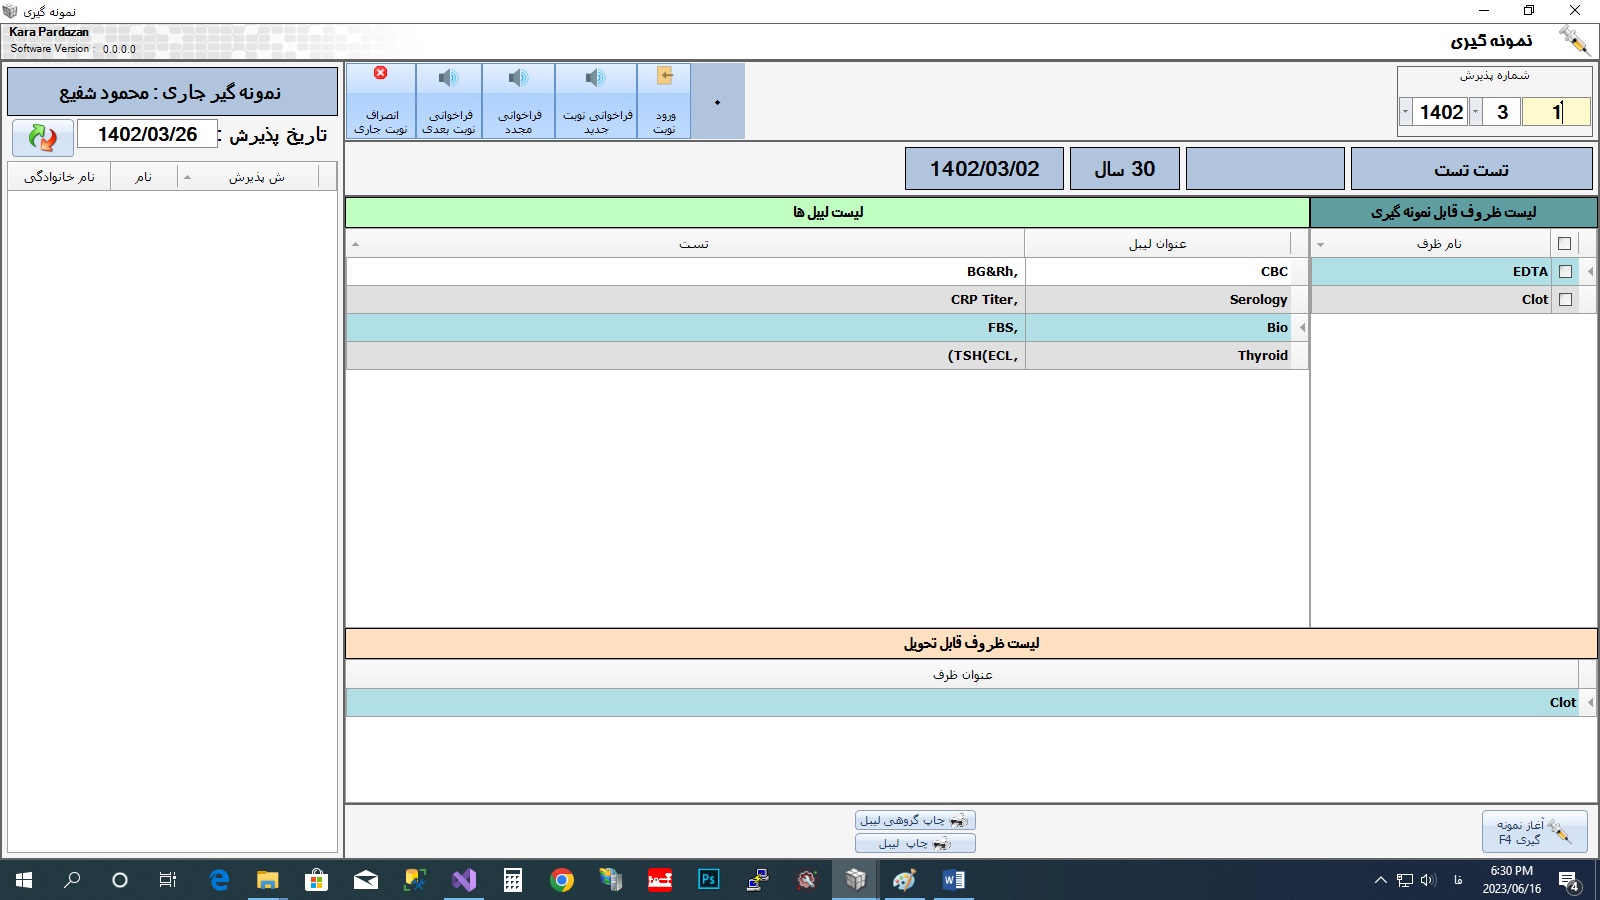
Task: Click the نام خانوادگی column header
Action: point(60,177)
